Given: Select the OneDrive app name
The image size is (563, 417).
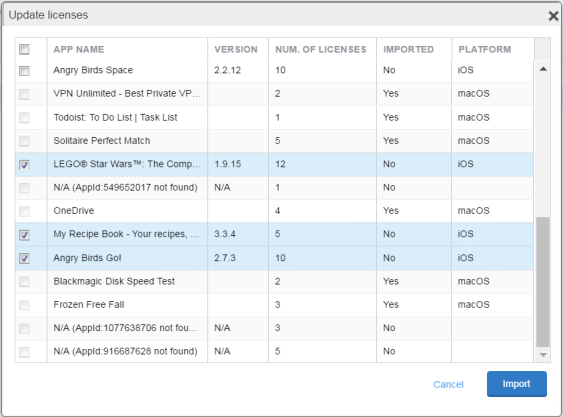Looking at the screenshot, I should pyautogui.click(x=74, y=210).
